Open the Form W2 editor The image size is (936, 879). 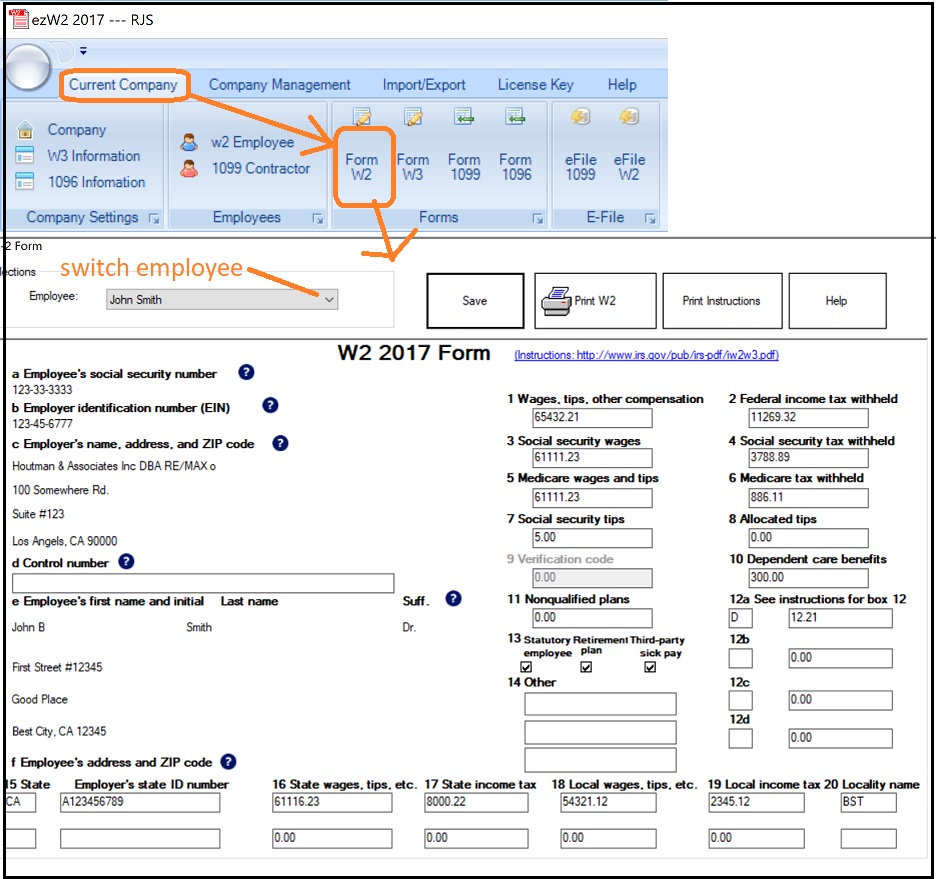pos(364,160)
